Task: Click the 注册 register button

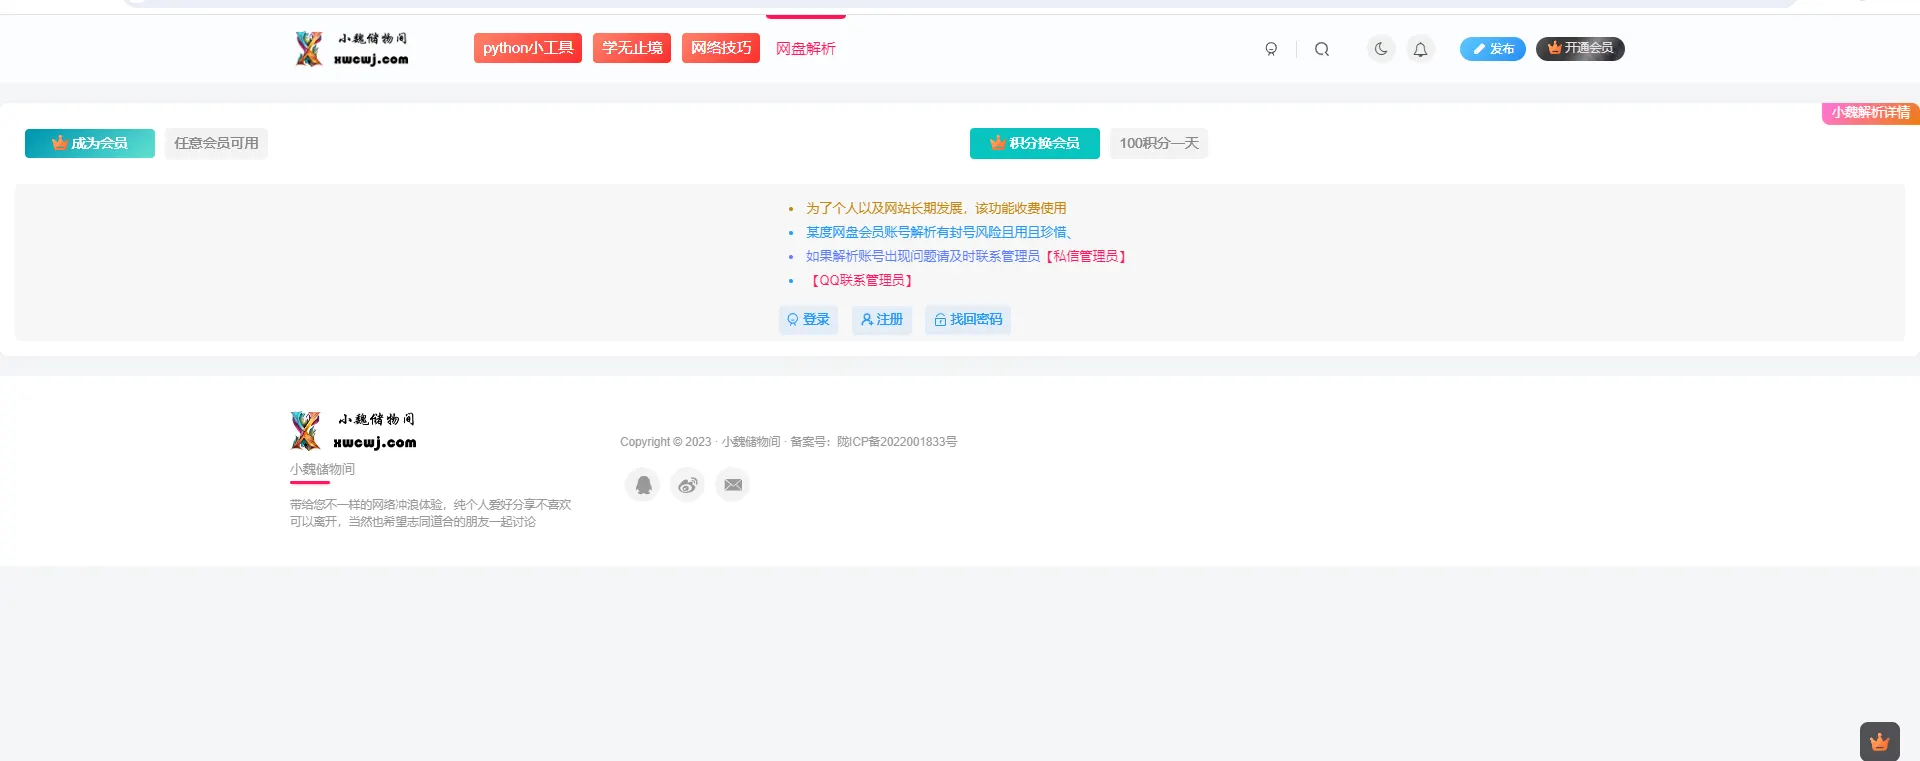Action: (882, 320)
